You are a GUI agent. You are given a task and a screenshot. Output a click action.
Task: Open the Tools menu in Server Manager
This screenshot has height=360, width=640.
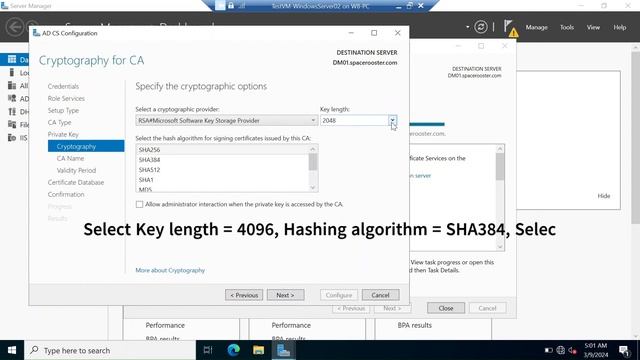[567, 27]
